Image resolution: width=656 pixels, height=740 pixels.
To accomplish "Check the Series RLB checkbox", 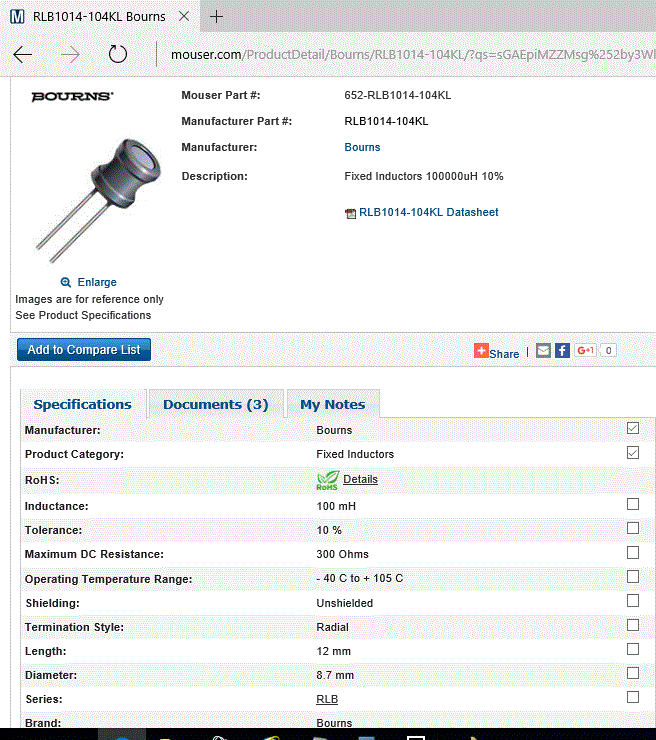I will (633, 697).
